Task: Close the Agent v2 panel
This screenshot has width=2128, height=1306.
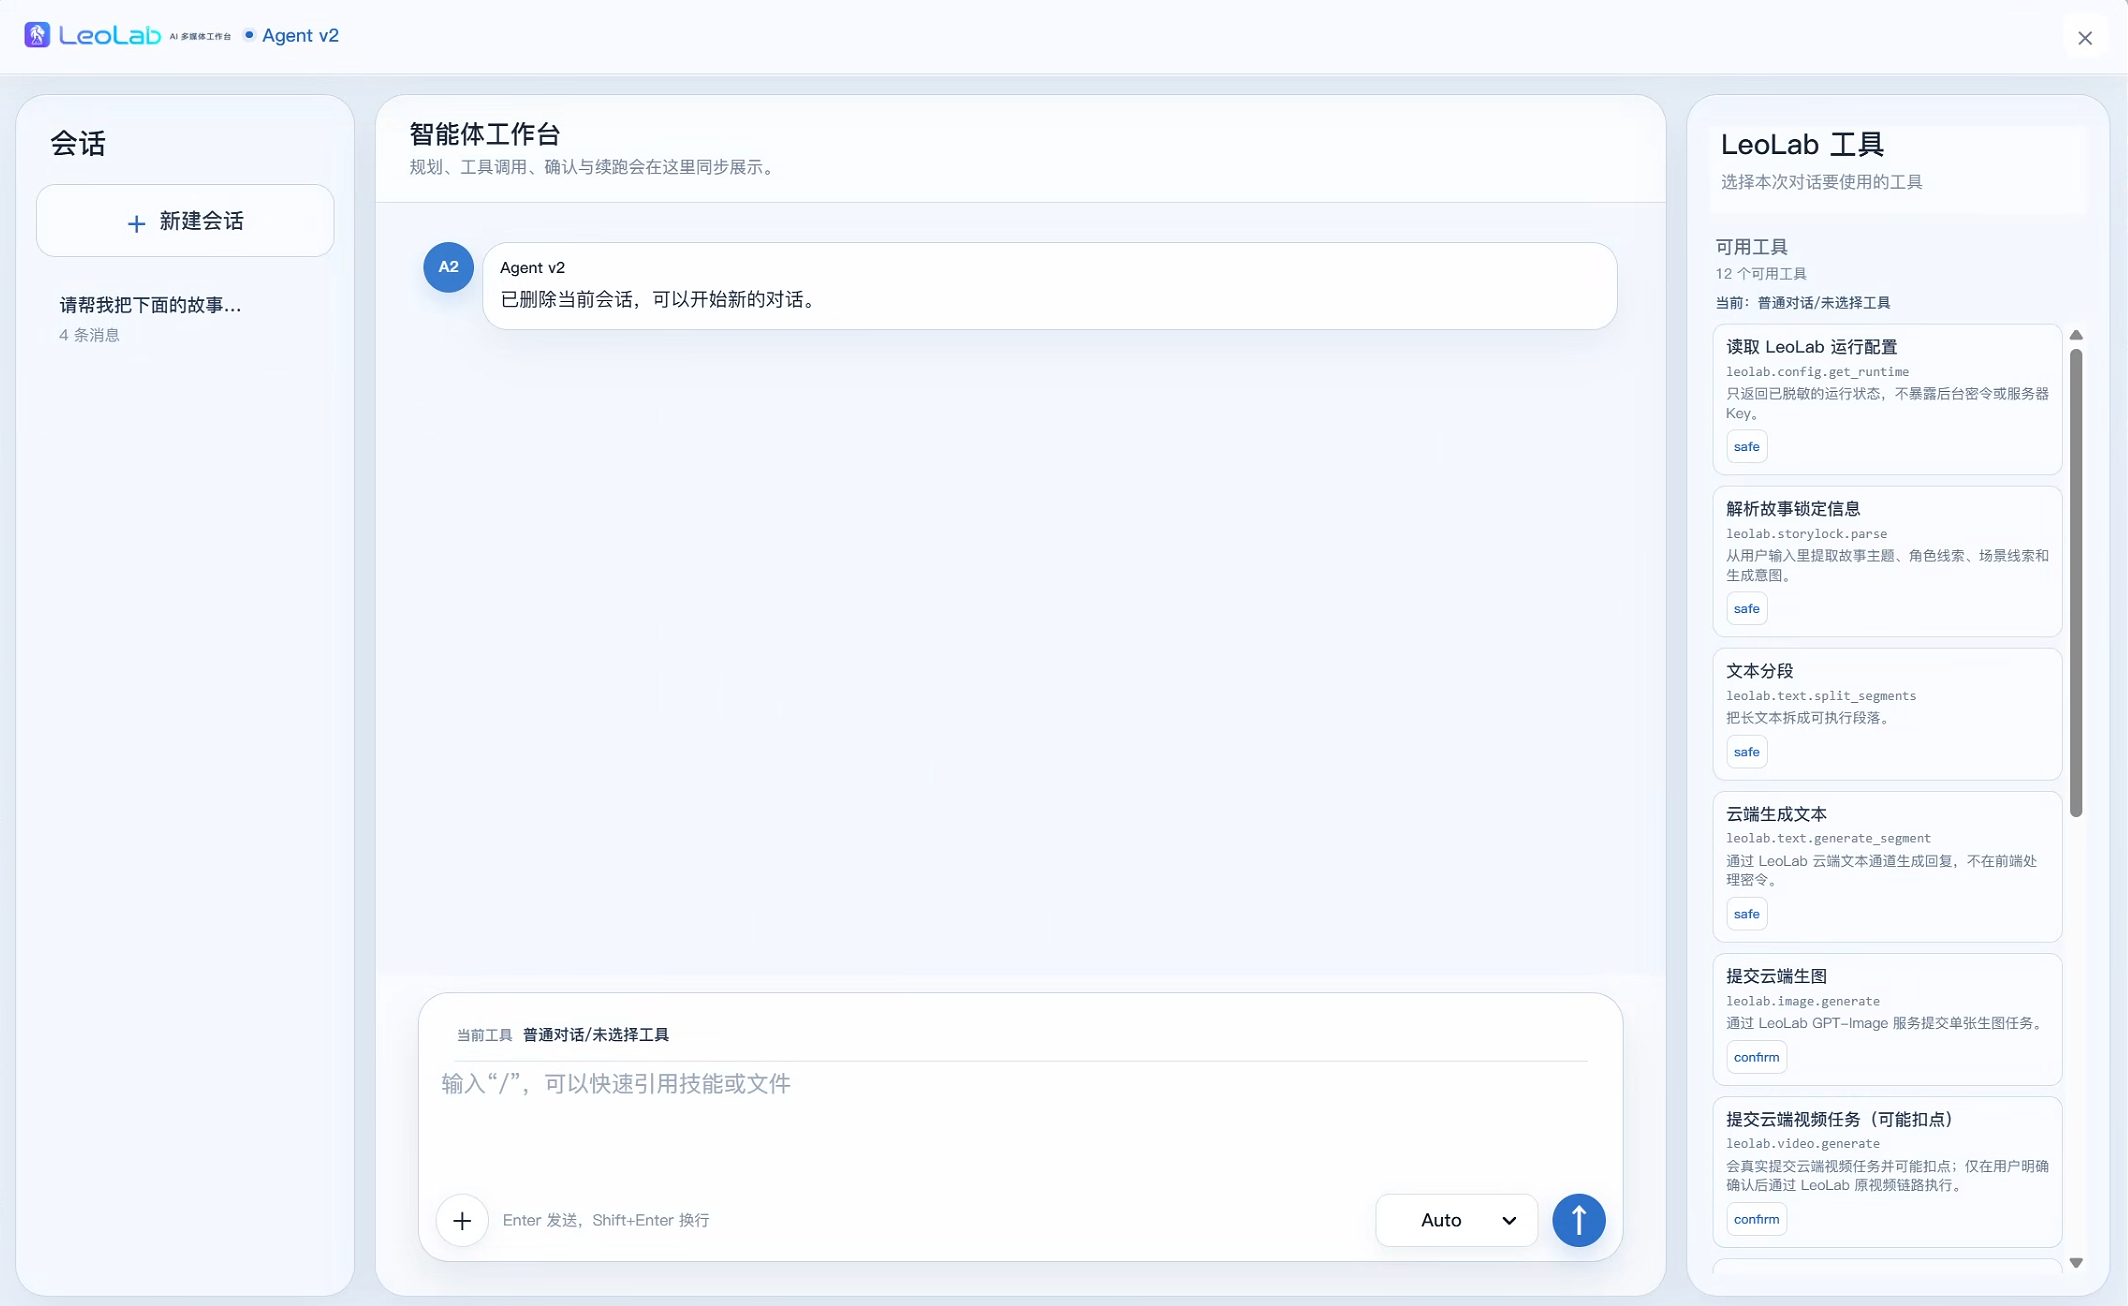Action: 2085,38
